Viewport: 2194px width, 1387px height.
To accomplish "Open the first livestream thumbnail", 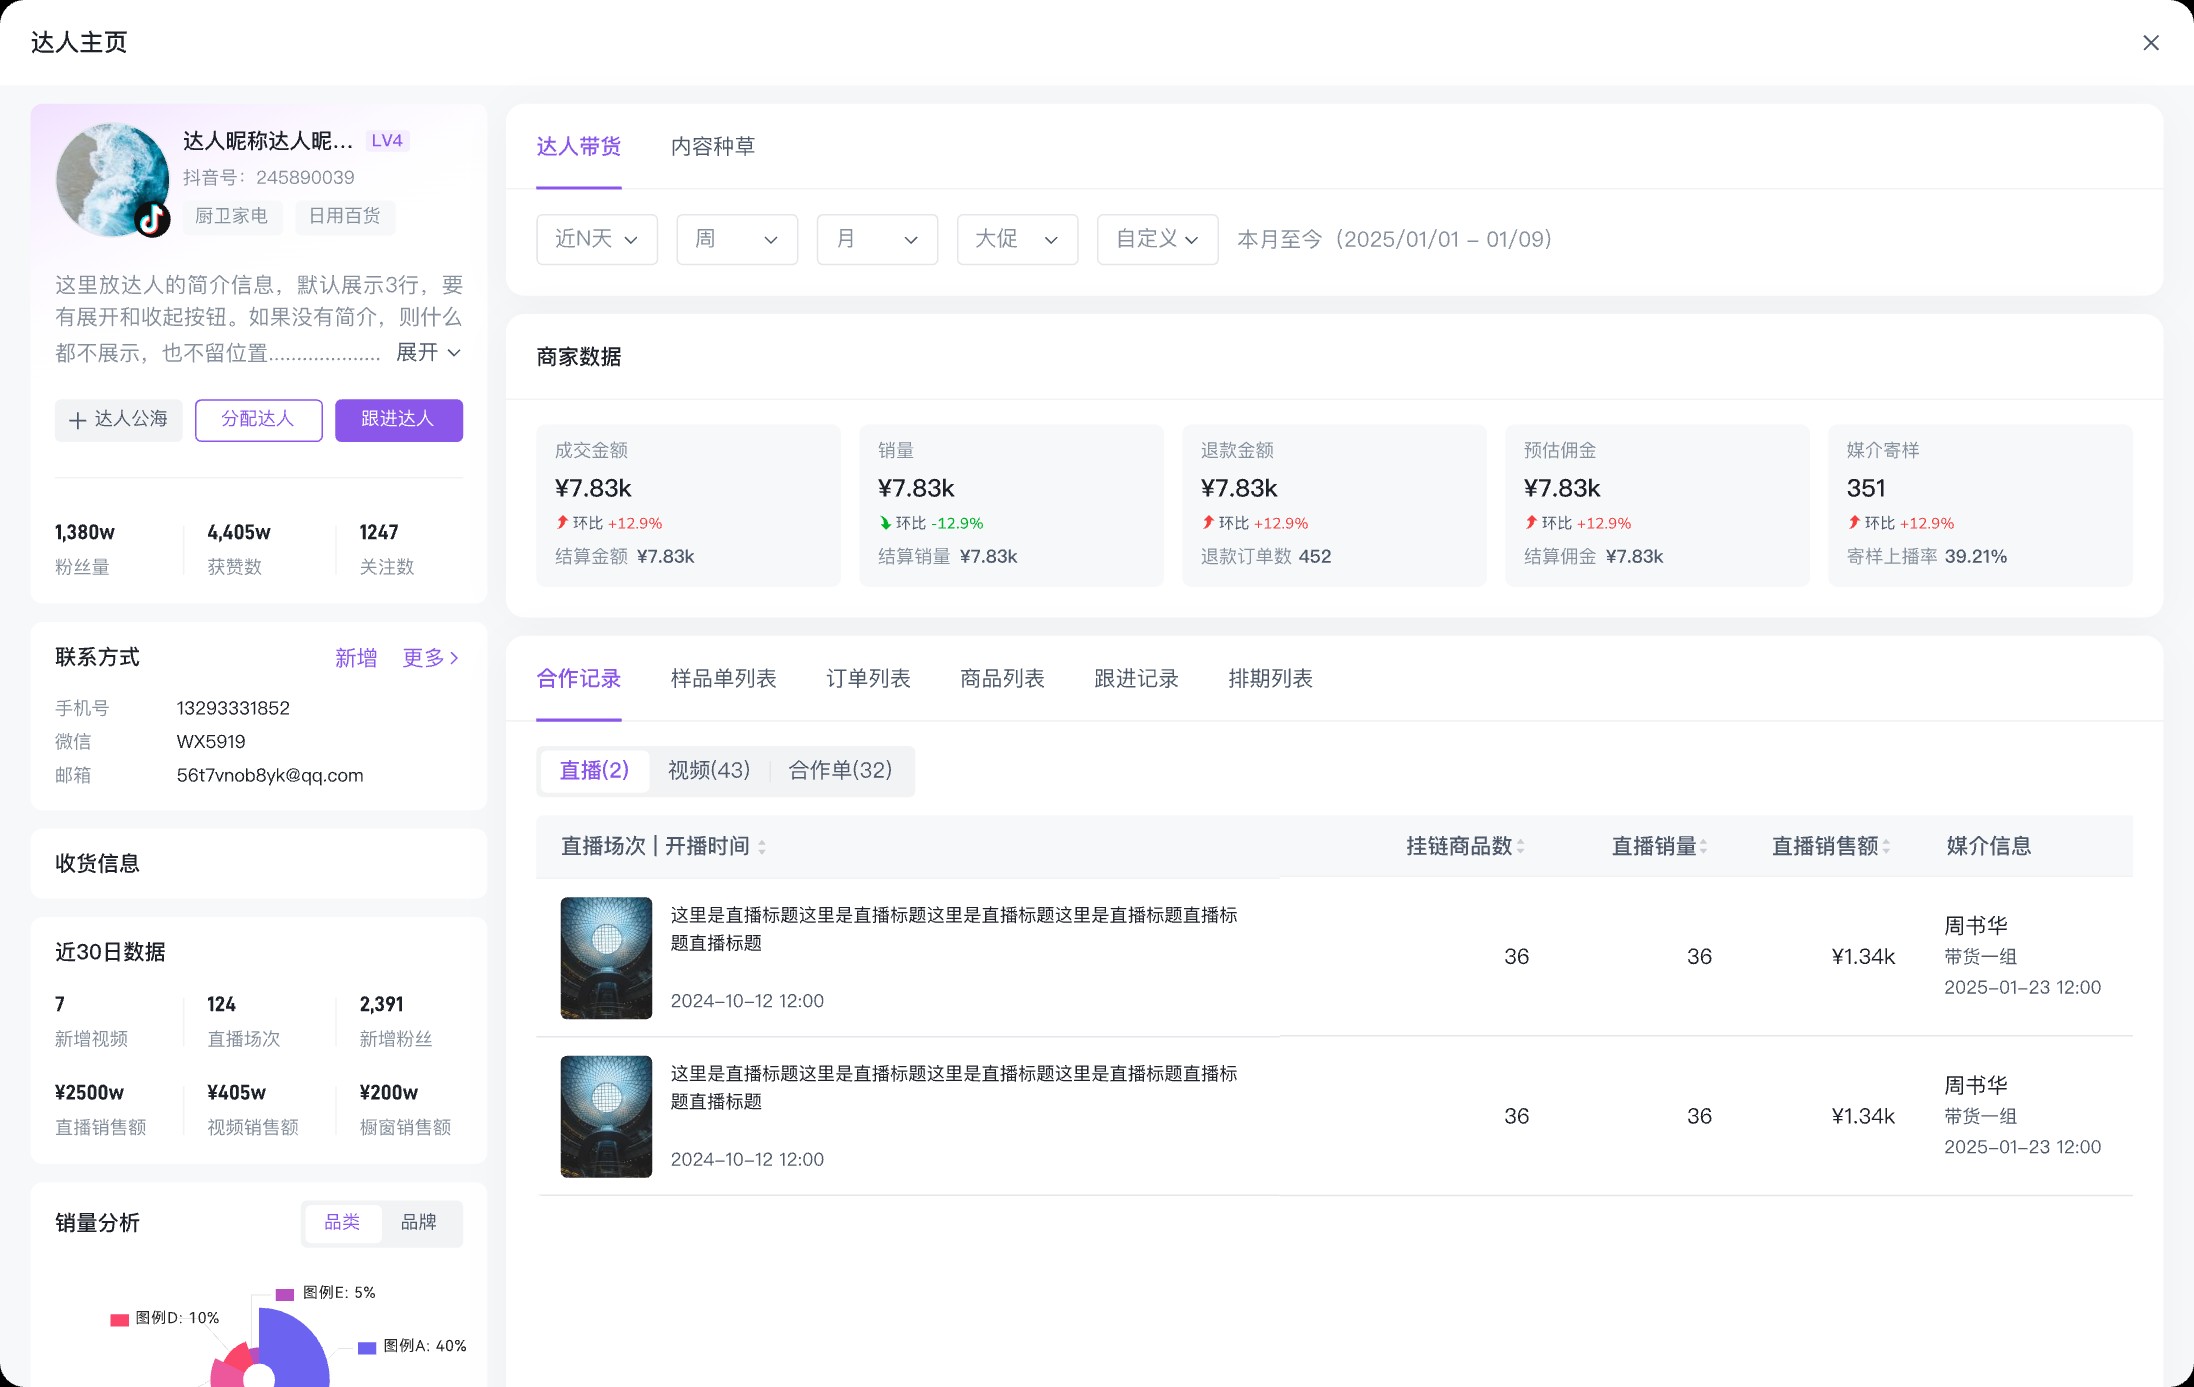I will (606, 957).
